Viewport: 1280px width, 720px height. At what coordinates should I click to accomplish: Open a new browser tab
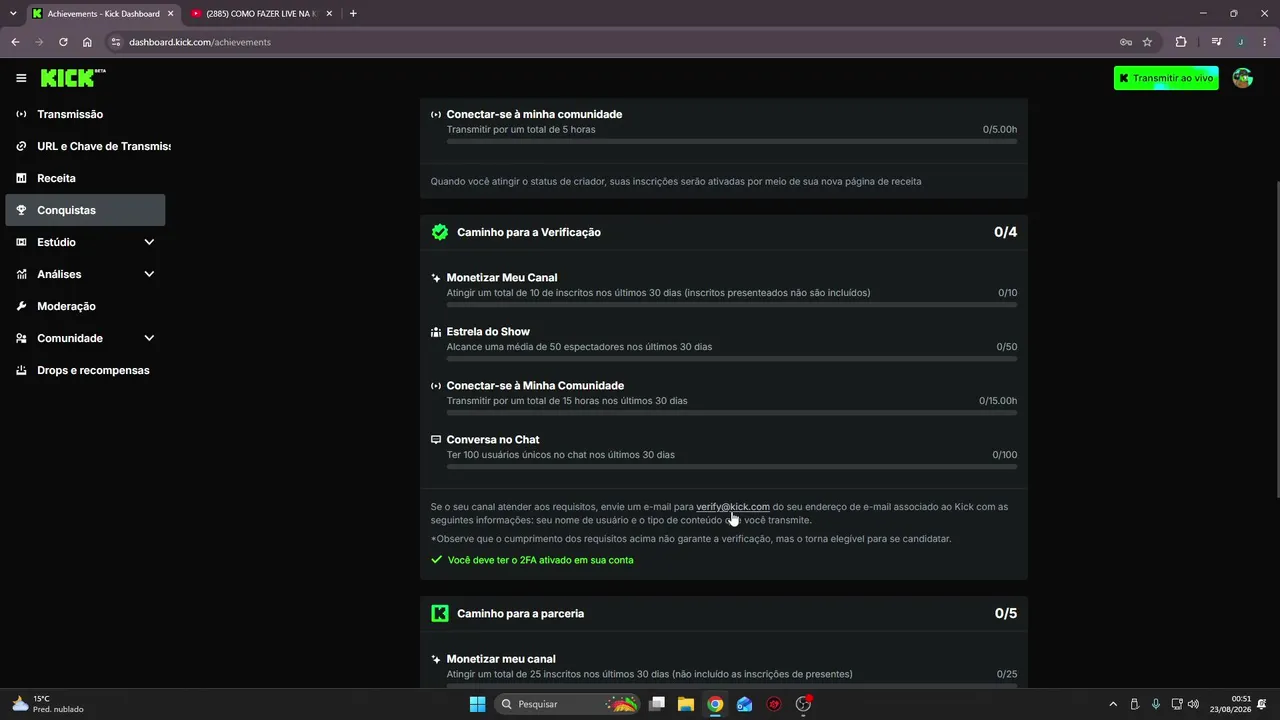(x=353, y=14)
